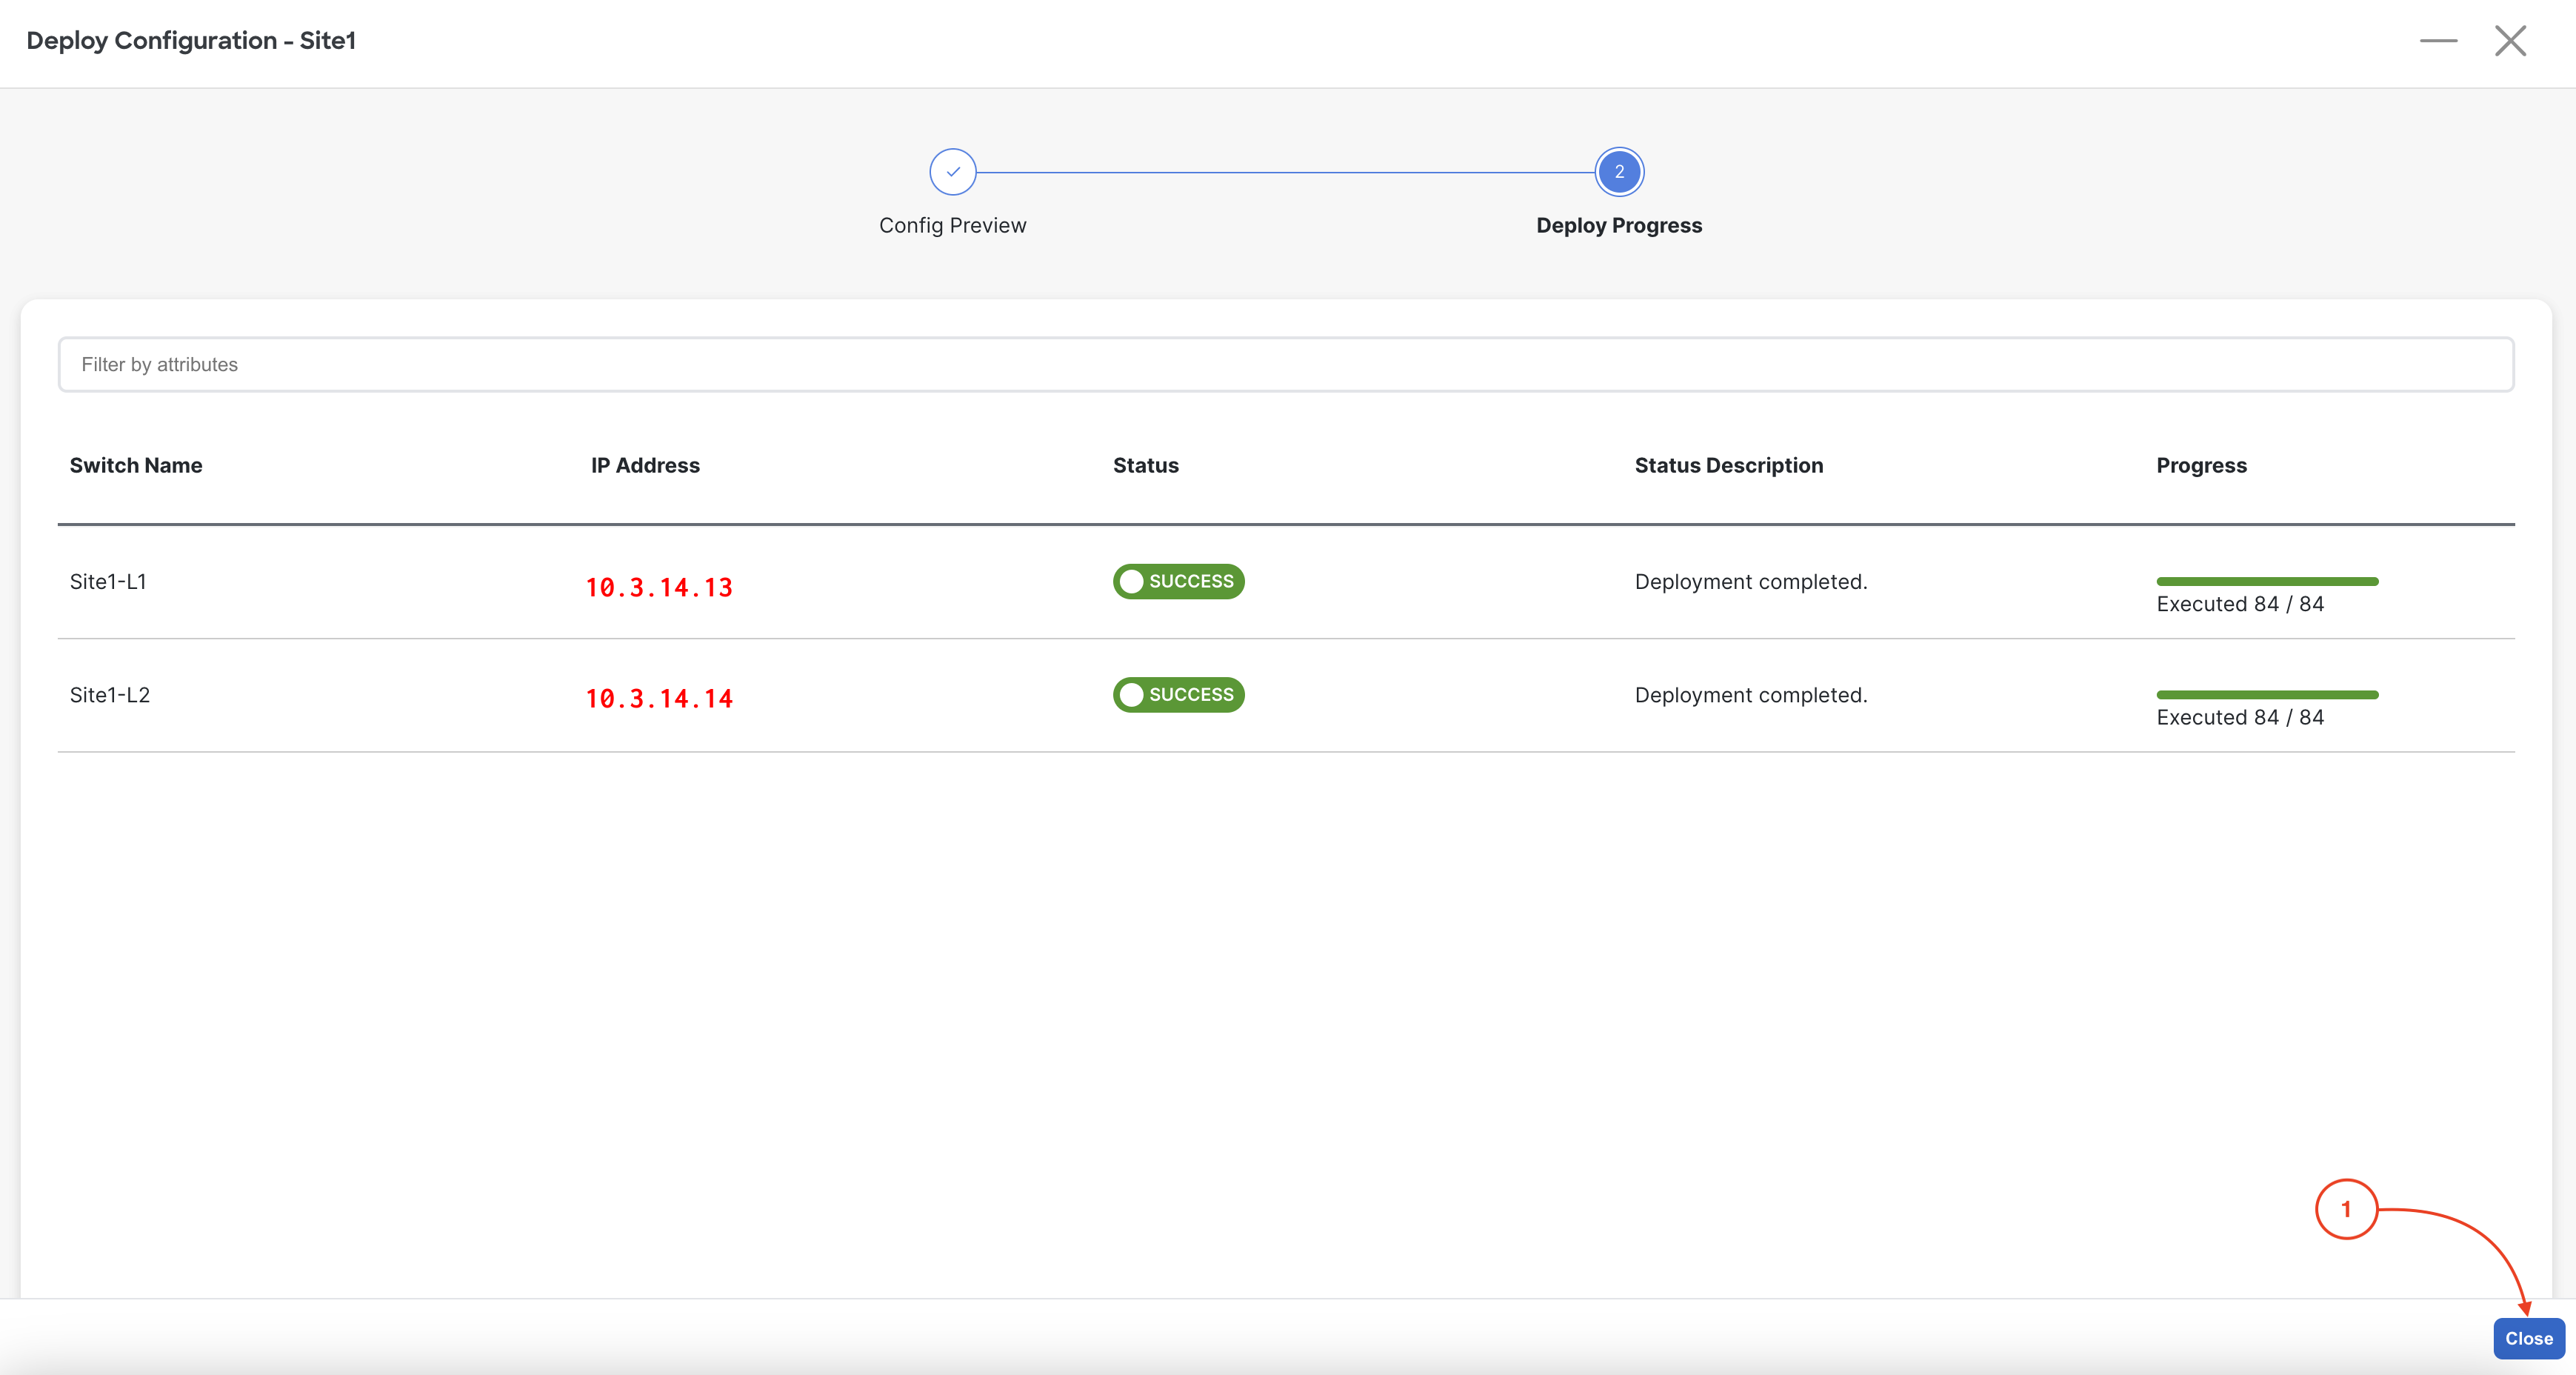Click the Deploy Progress step 2 circle
This screenshot has width=2576, height=1375.
point(1618,172)
